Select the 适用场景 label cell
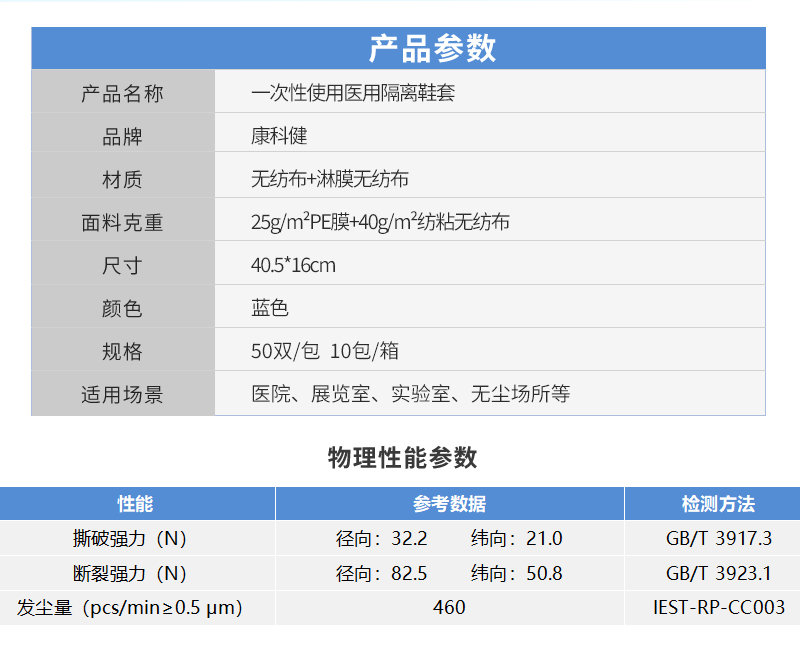 122,394
